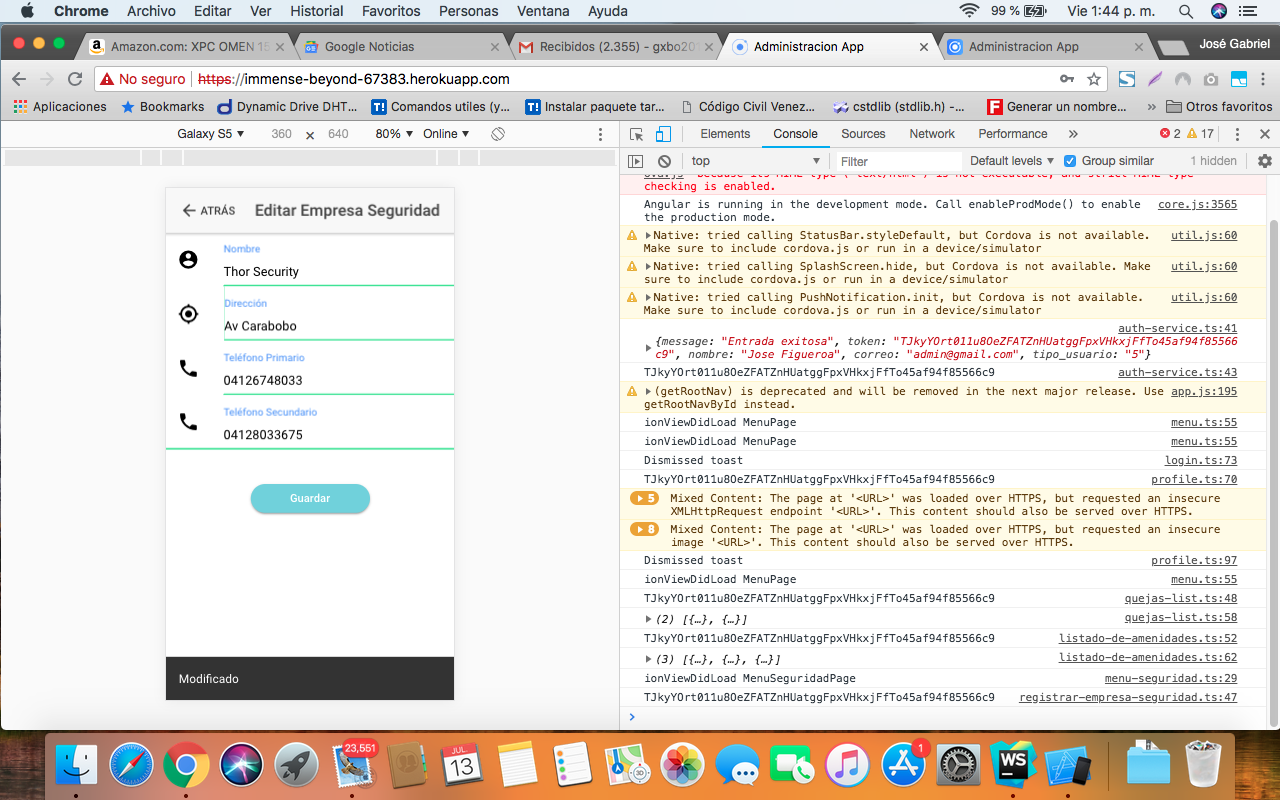Bookmark this page with the star icon
Viewport: 1280px width, 800px height.
(x=1094, y=79)
